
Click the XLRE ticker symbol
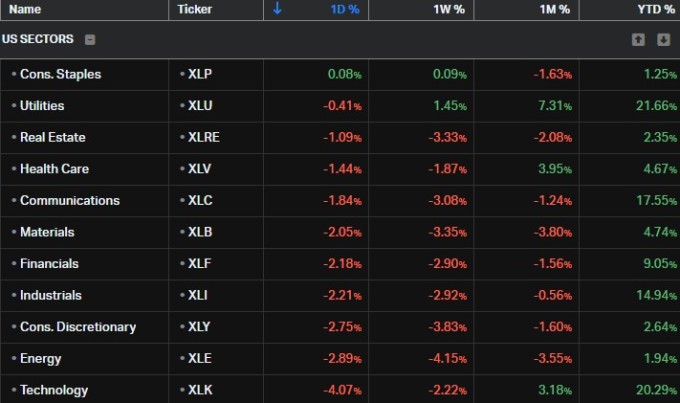tap(203, 137)
